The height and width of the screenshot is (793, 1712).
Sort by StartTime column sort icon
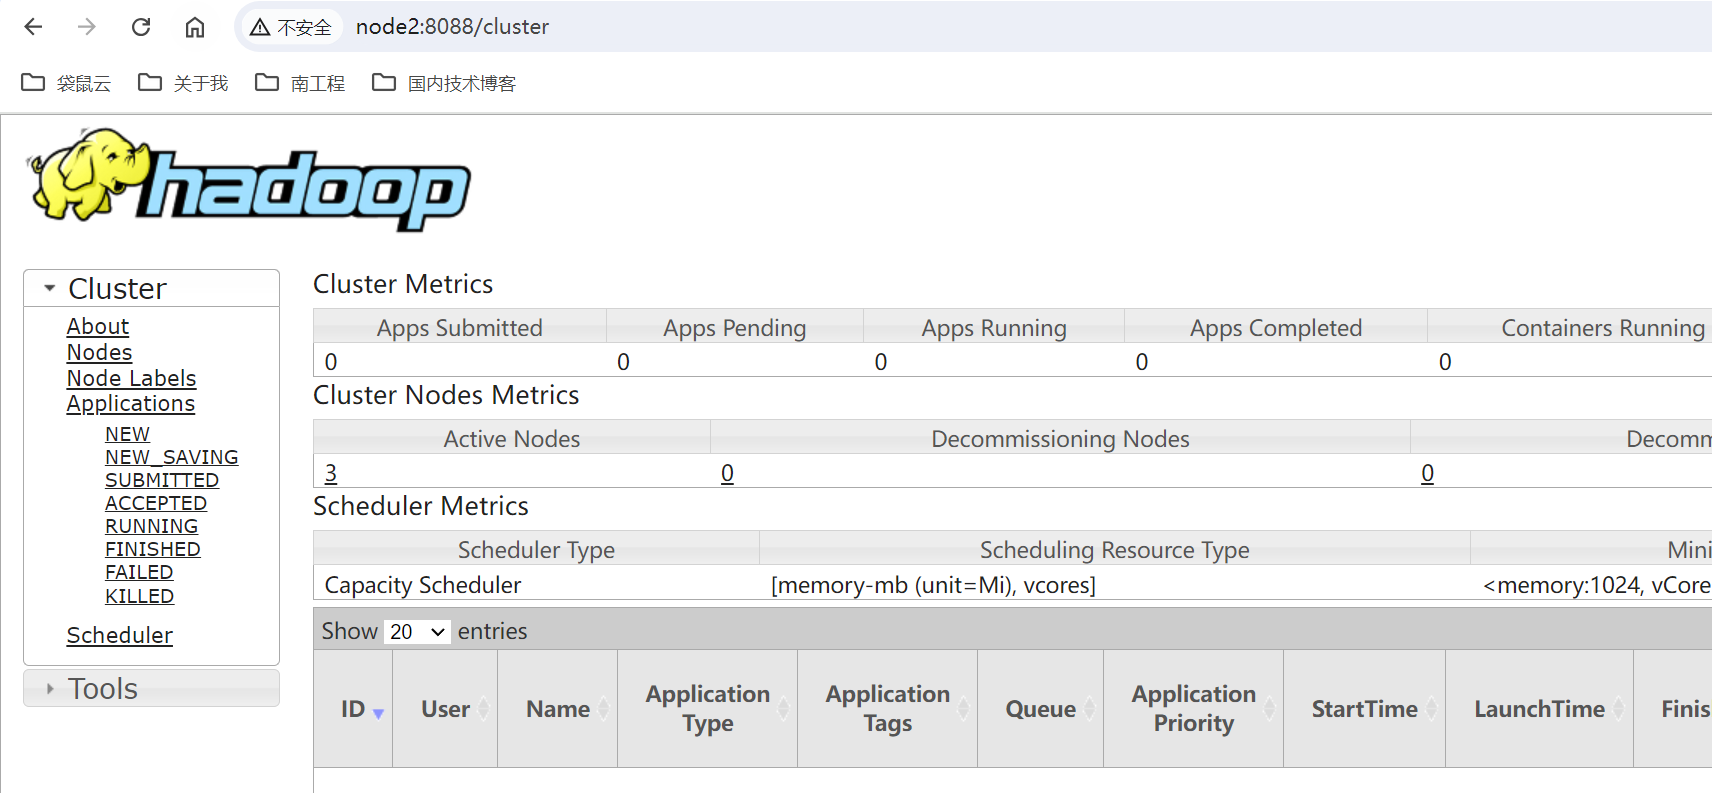1432,709
